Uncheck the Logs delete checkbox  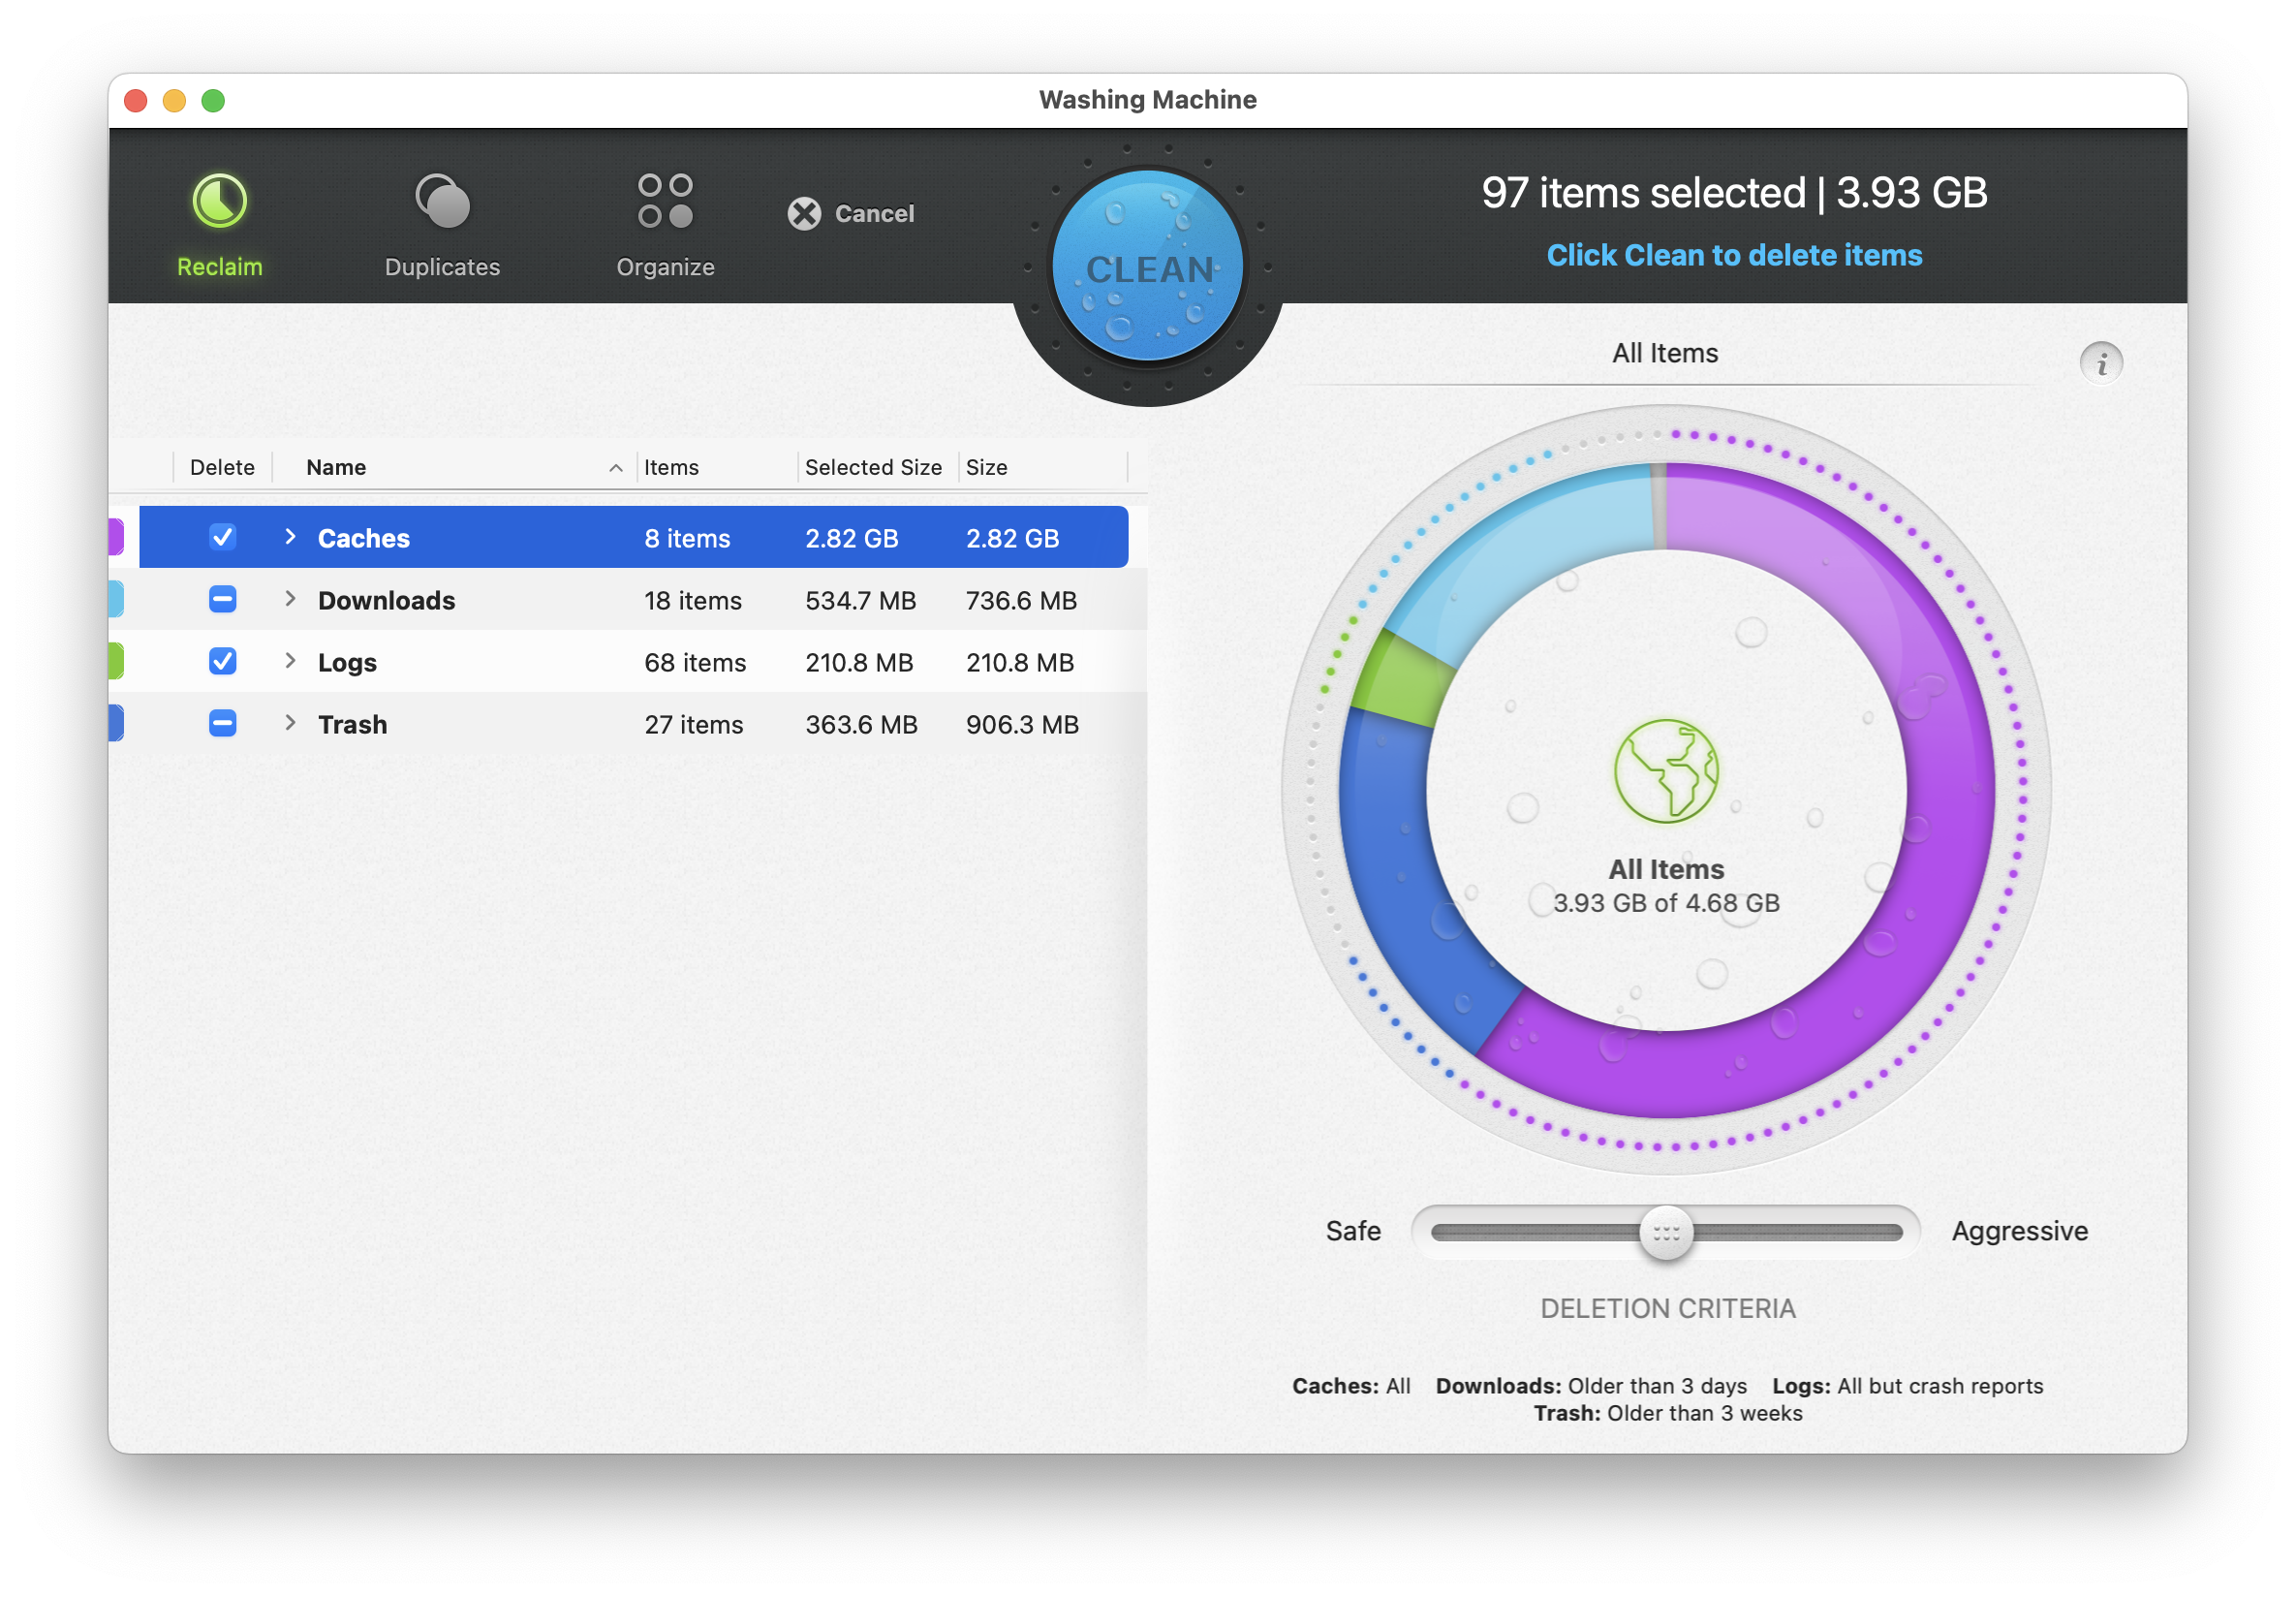[x=222, y=661]
